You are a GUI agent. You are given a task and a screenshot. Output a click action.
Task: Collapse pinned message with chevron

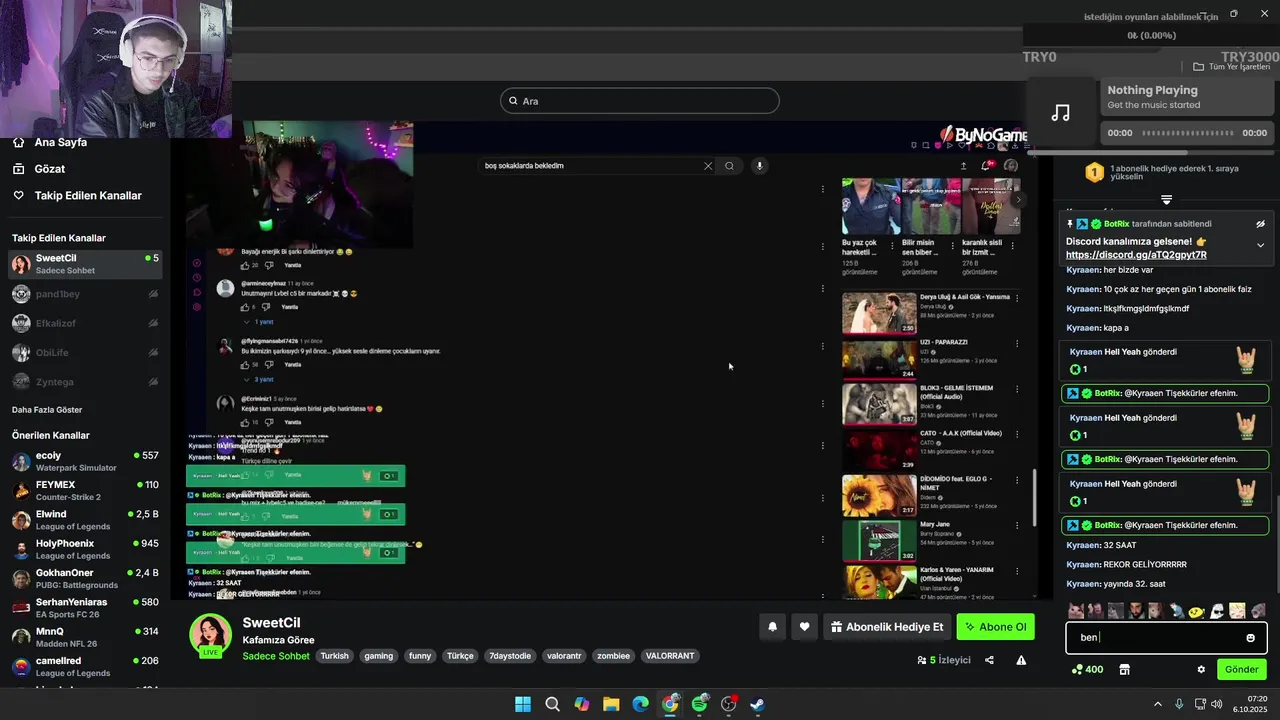click(x=1260, y=245)
